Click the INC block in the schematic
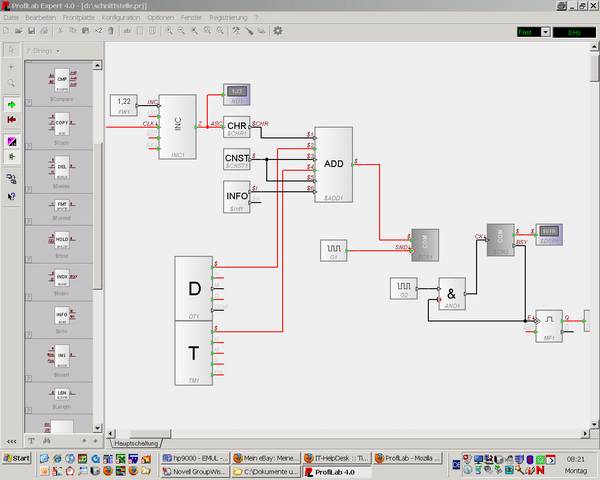The height and width of the screenshot is (480, 600). click(x=178, y=127)
